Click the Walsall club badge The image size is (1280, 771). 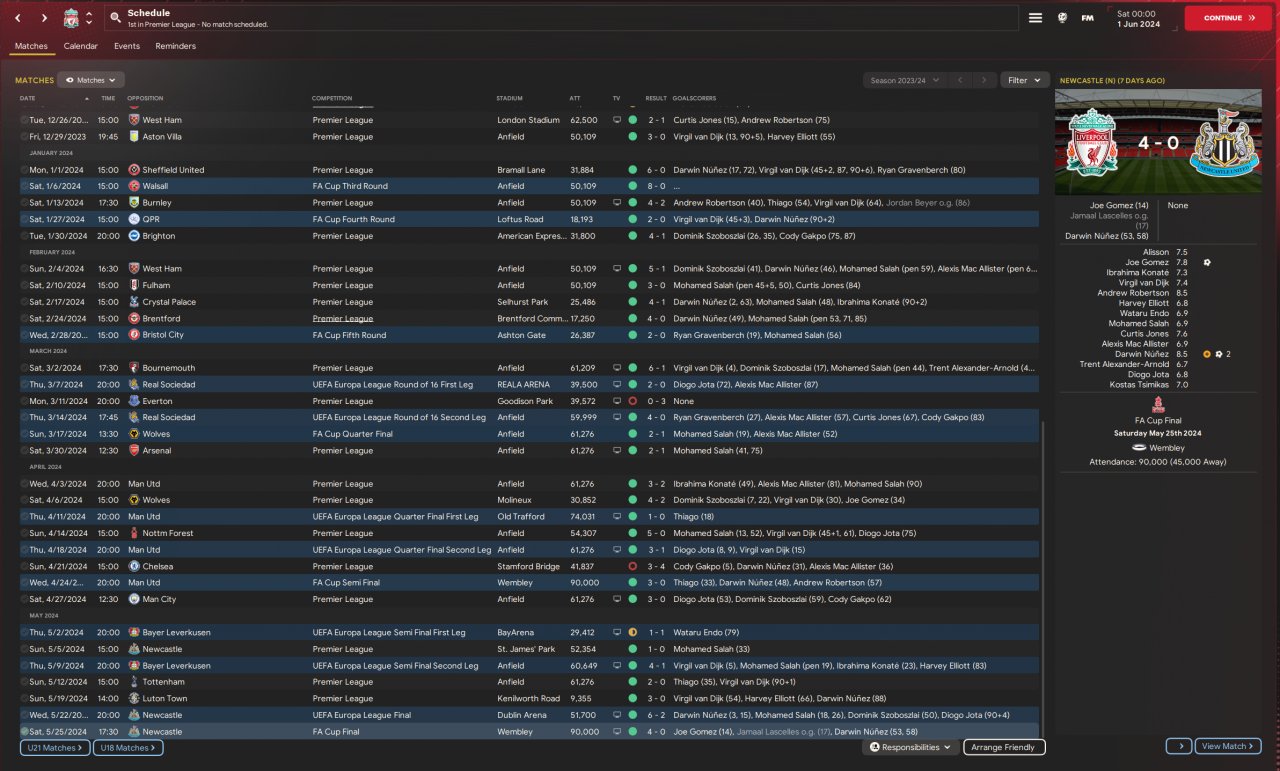point(134,186)
